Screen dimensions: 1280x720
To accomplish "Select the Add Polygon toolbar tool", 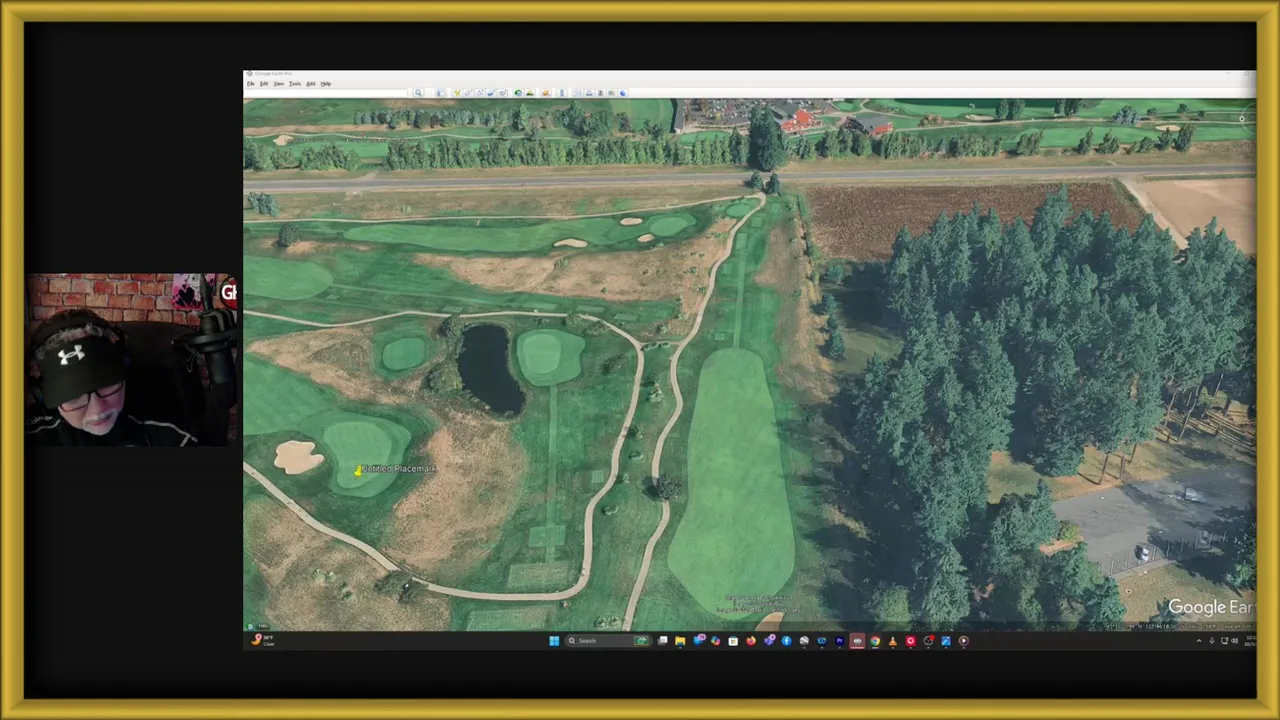I will click(468, 92).
